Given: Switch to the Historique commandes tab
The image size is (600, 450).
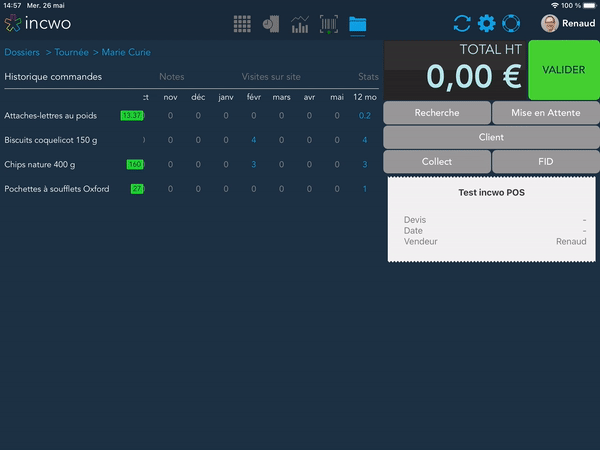Looking at the screenshot, I should pyautogui.click(x=53, y=77).
